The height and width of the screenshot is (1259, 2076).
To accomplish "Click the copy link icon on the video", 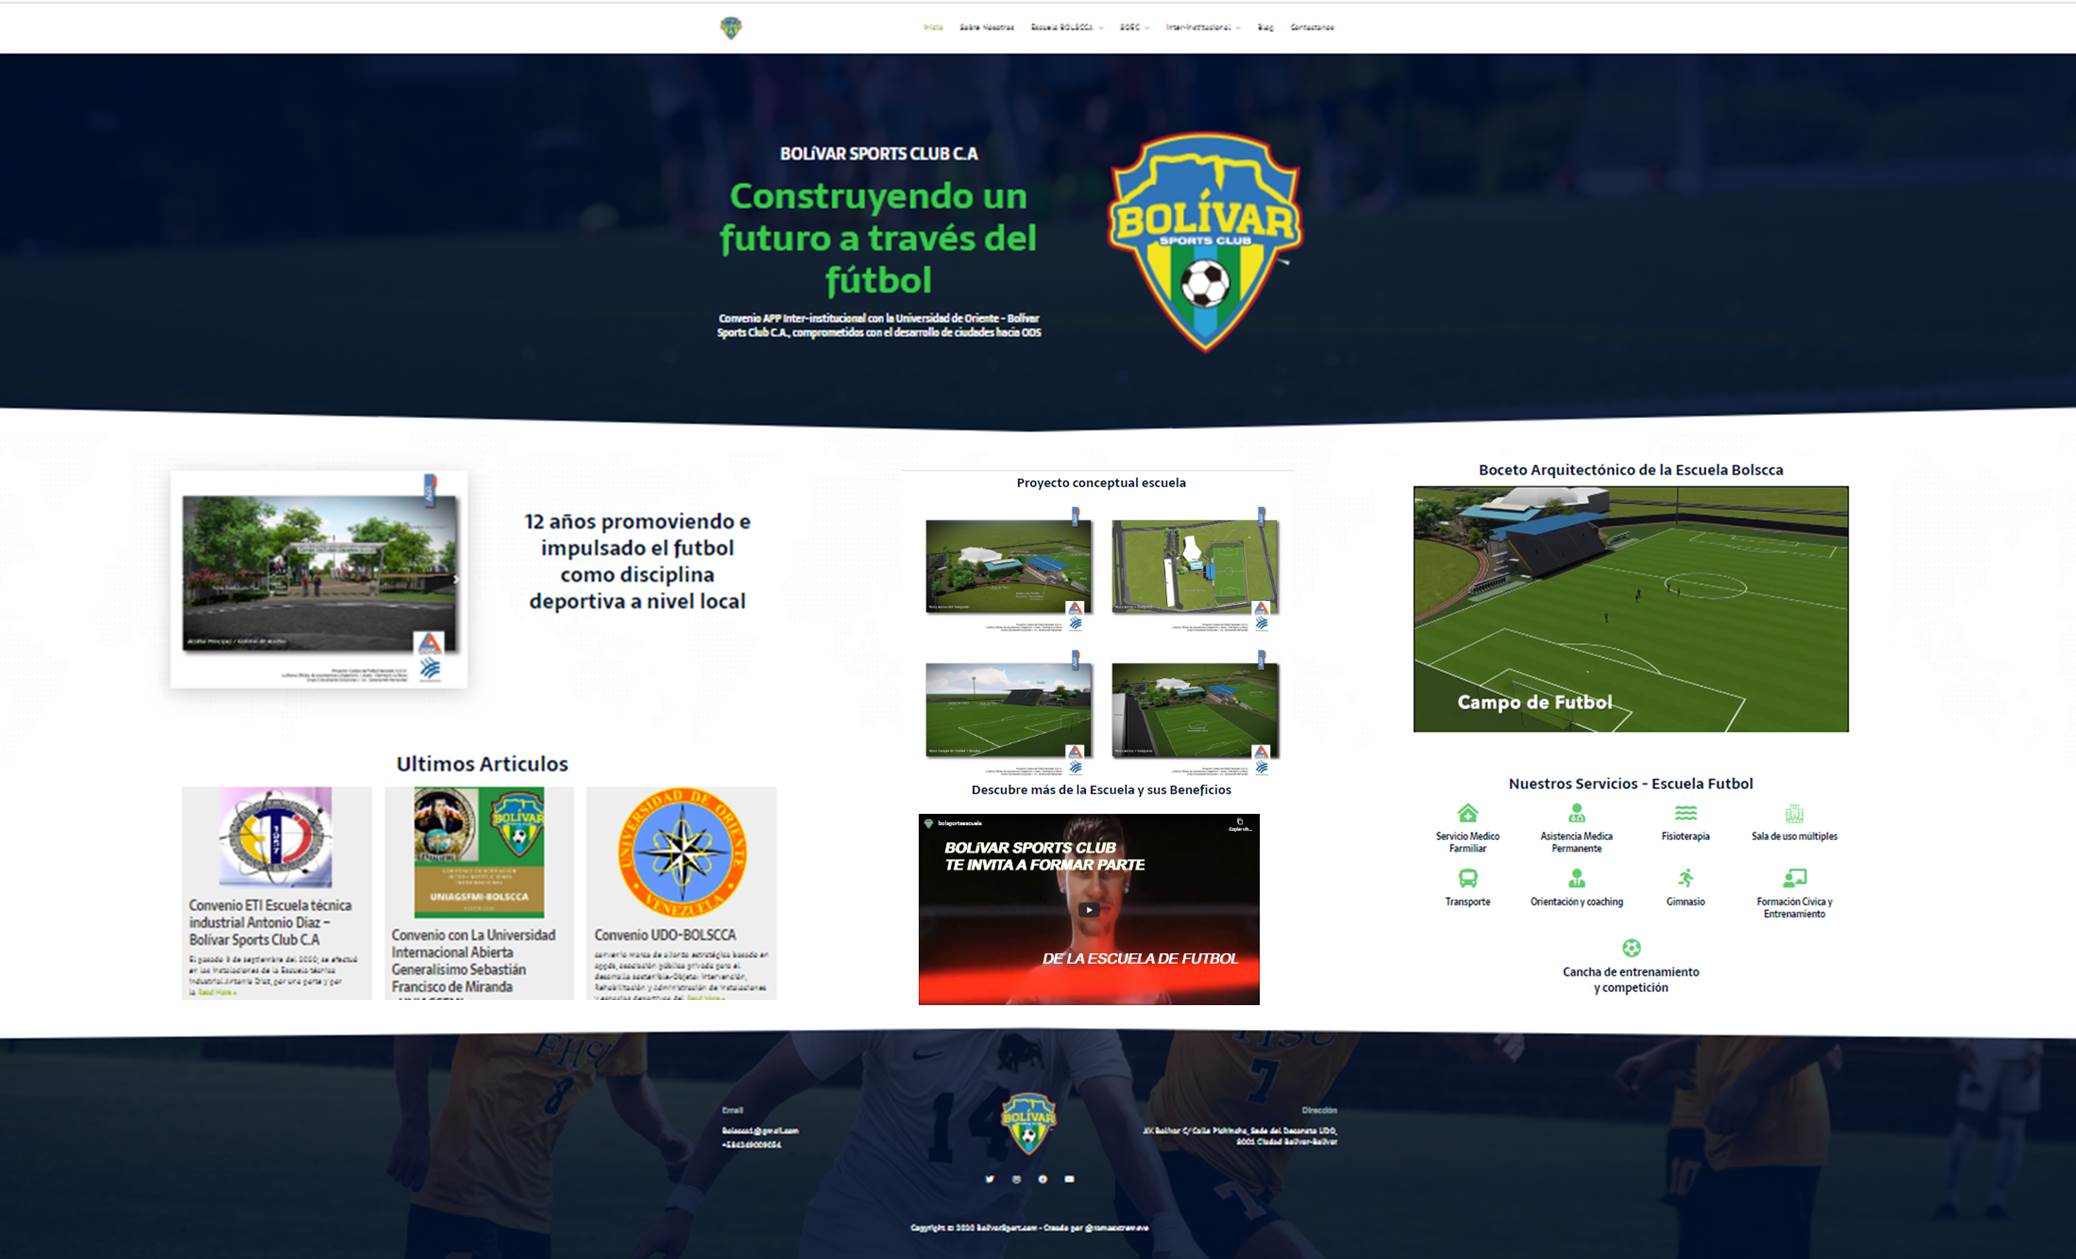I will pos(1240,824).
